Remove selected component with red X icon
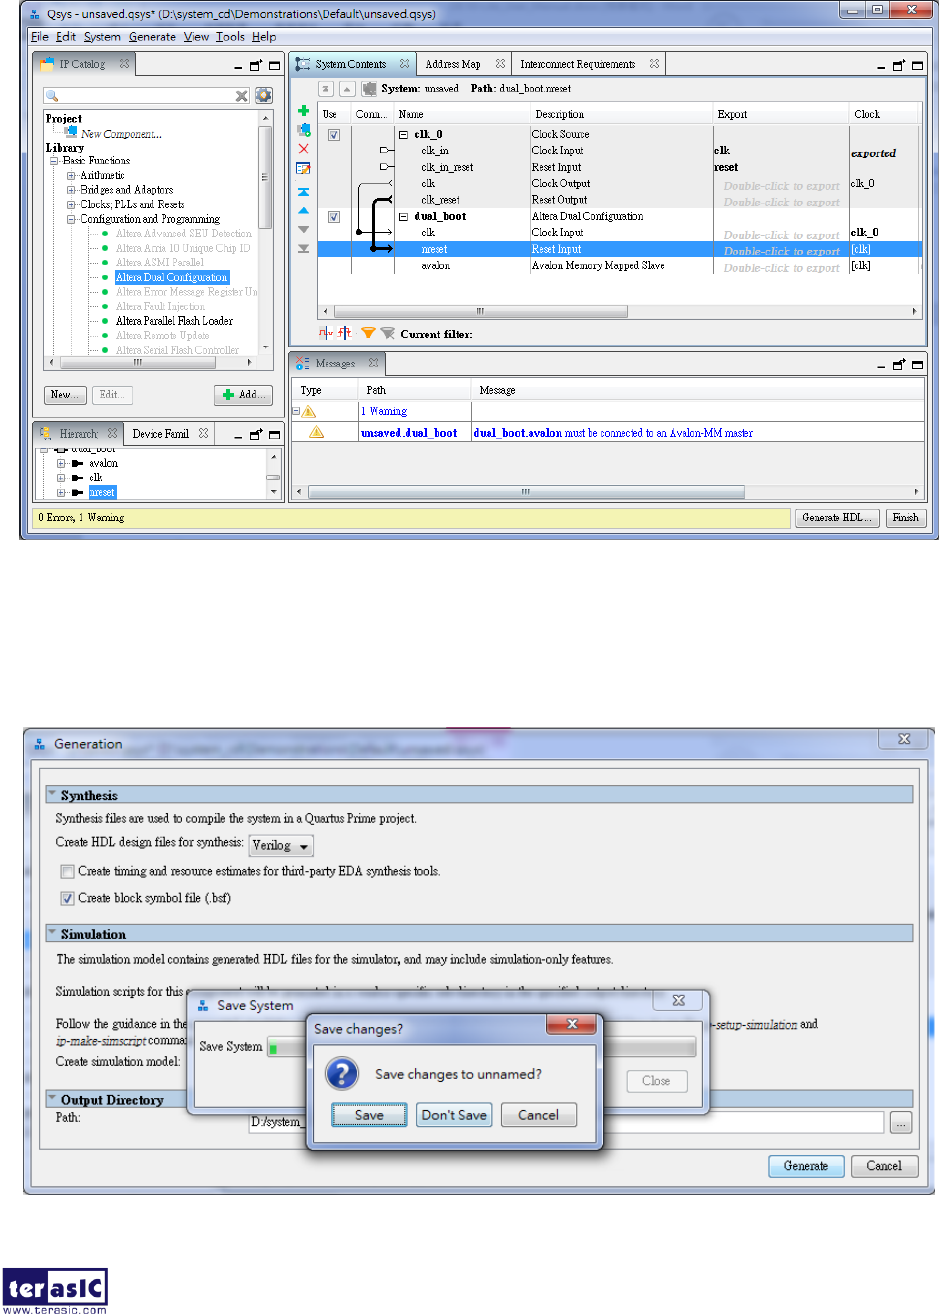The image size is (939, 1316). 304,149
